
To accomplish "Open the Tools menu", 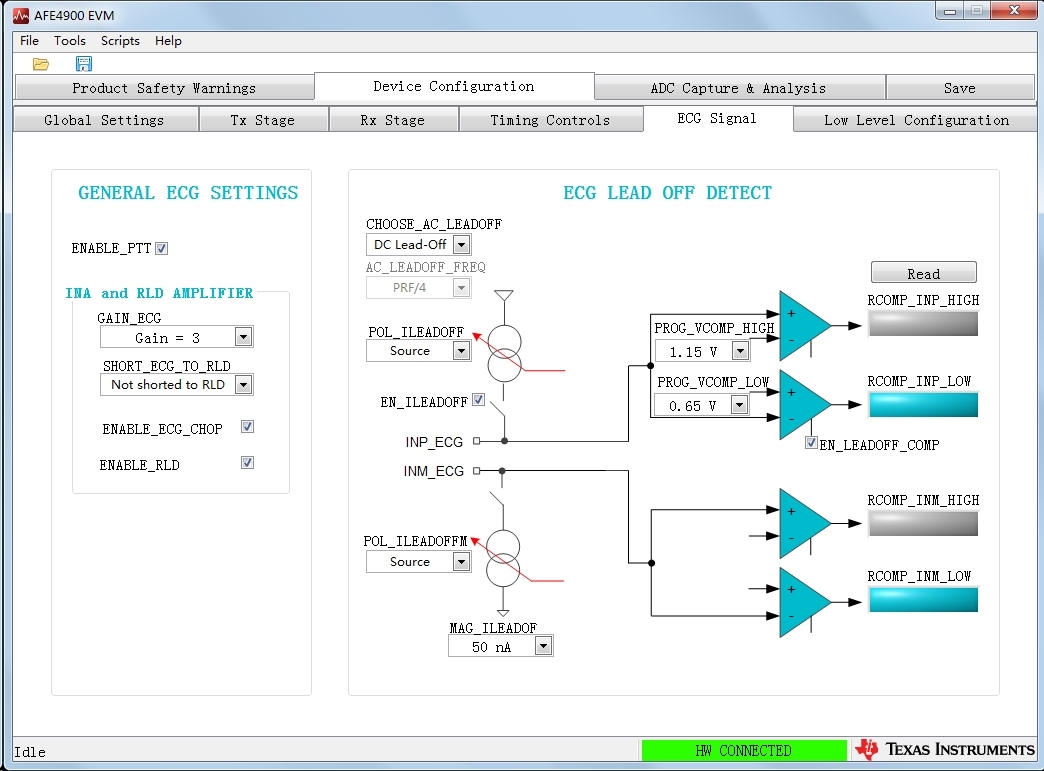I will 70,41.
